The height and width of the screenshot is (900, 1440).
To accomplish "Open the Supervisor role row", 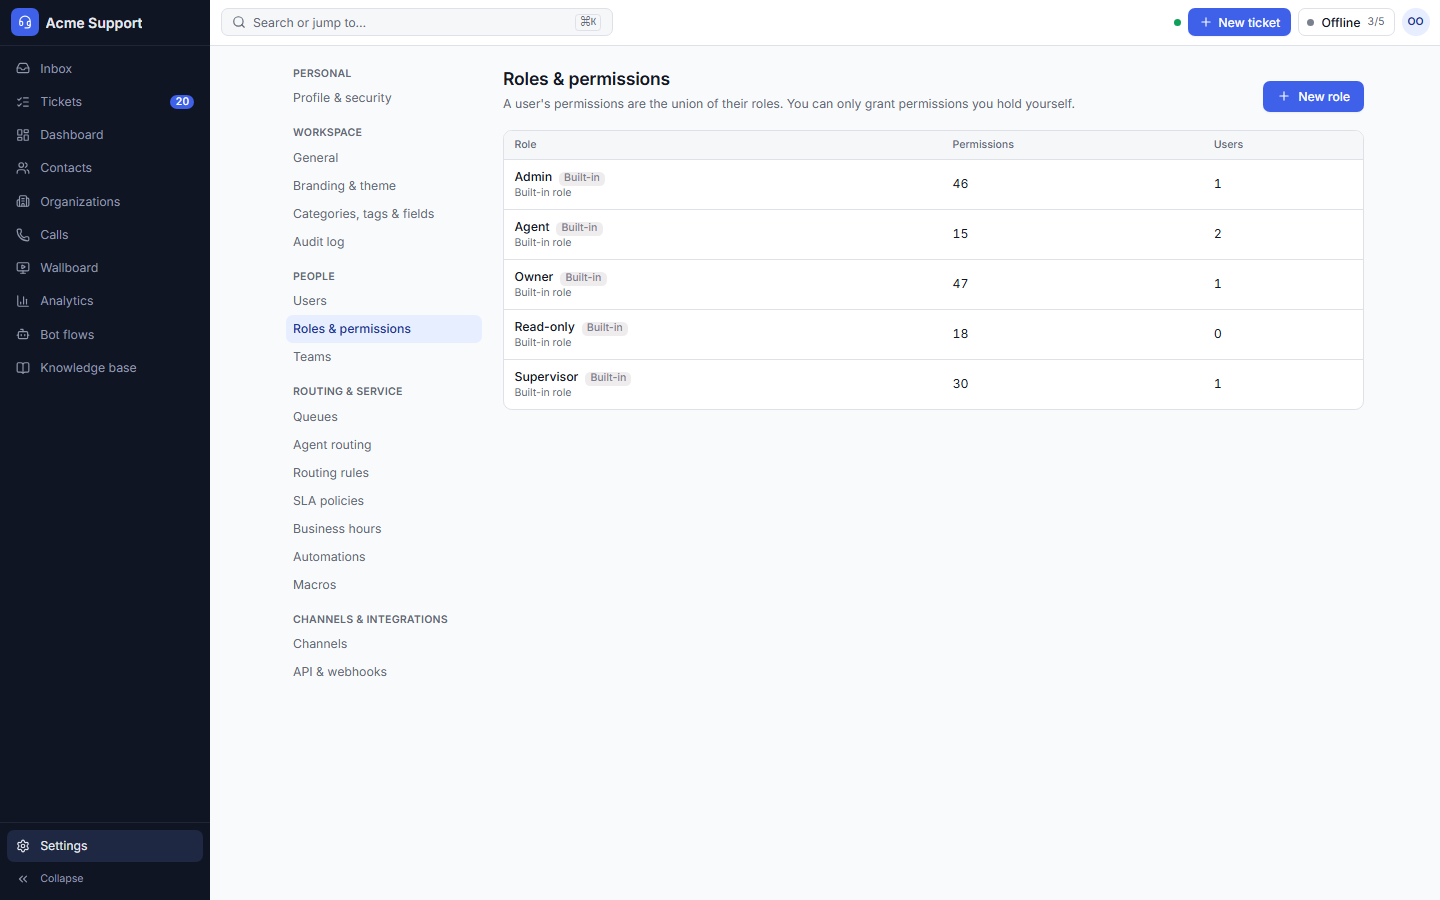I will pyautogui.click(x=933, y=384).
